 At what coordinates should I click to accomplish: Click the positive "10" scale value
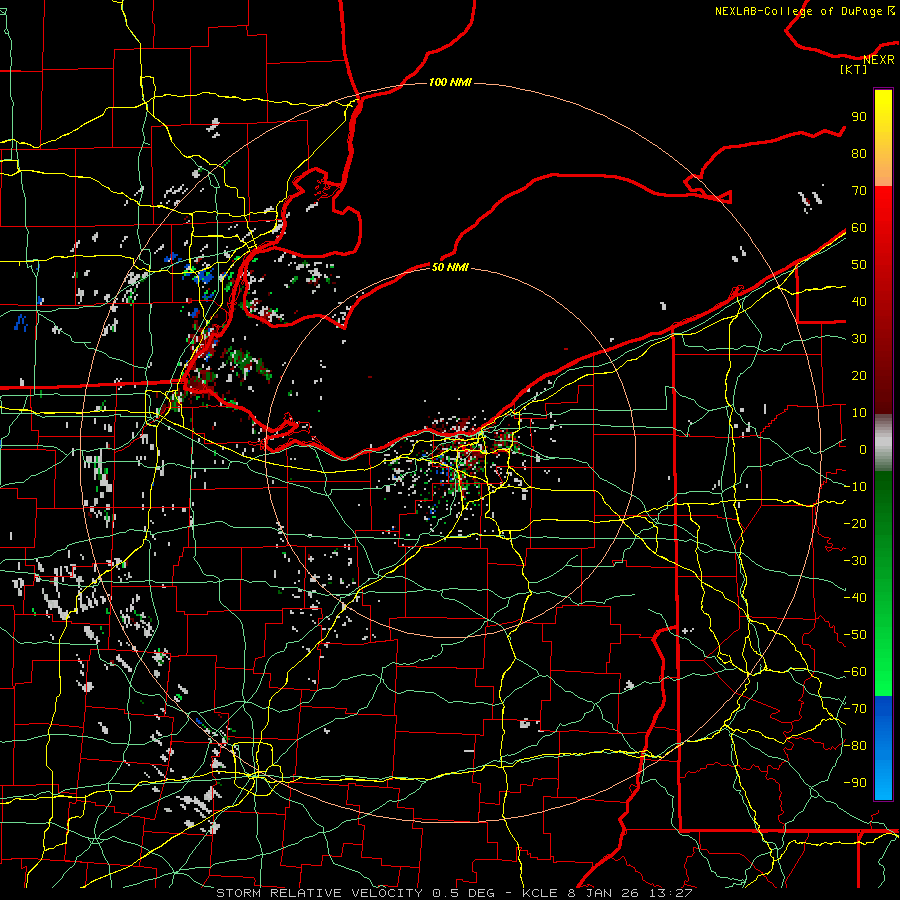[x=859, y=413]
